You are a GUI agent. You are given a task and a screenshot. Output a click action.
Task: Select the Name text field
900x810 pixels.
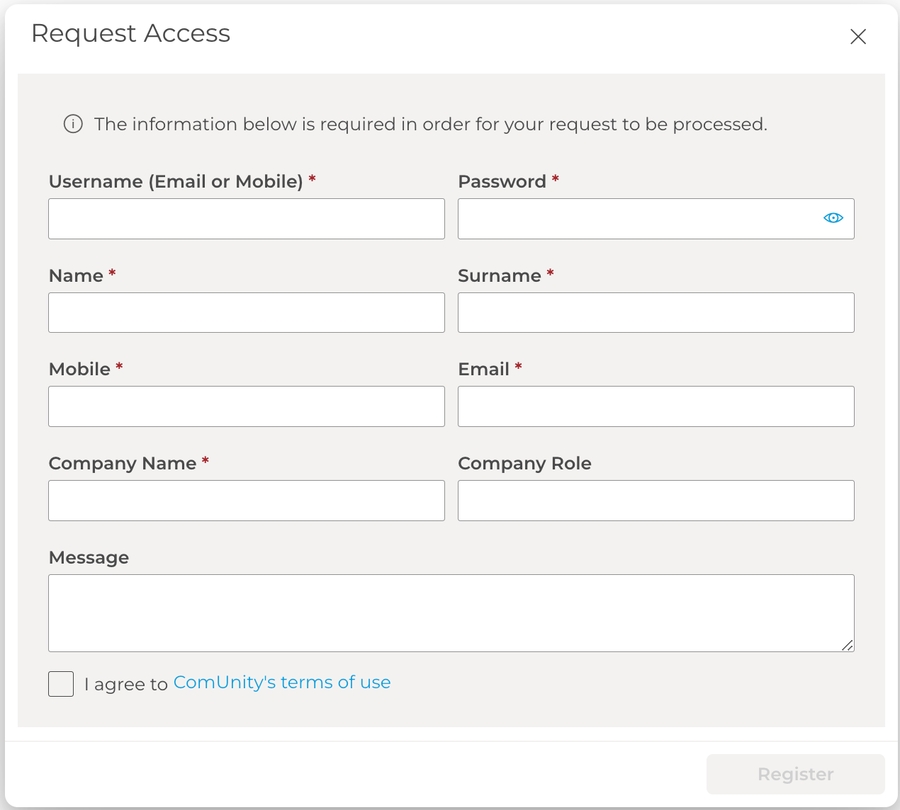click(246, 312)
